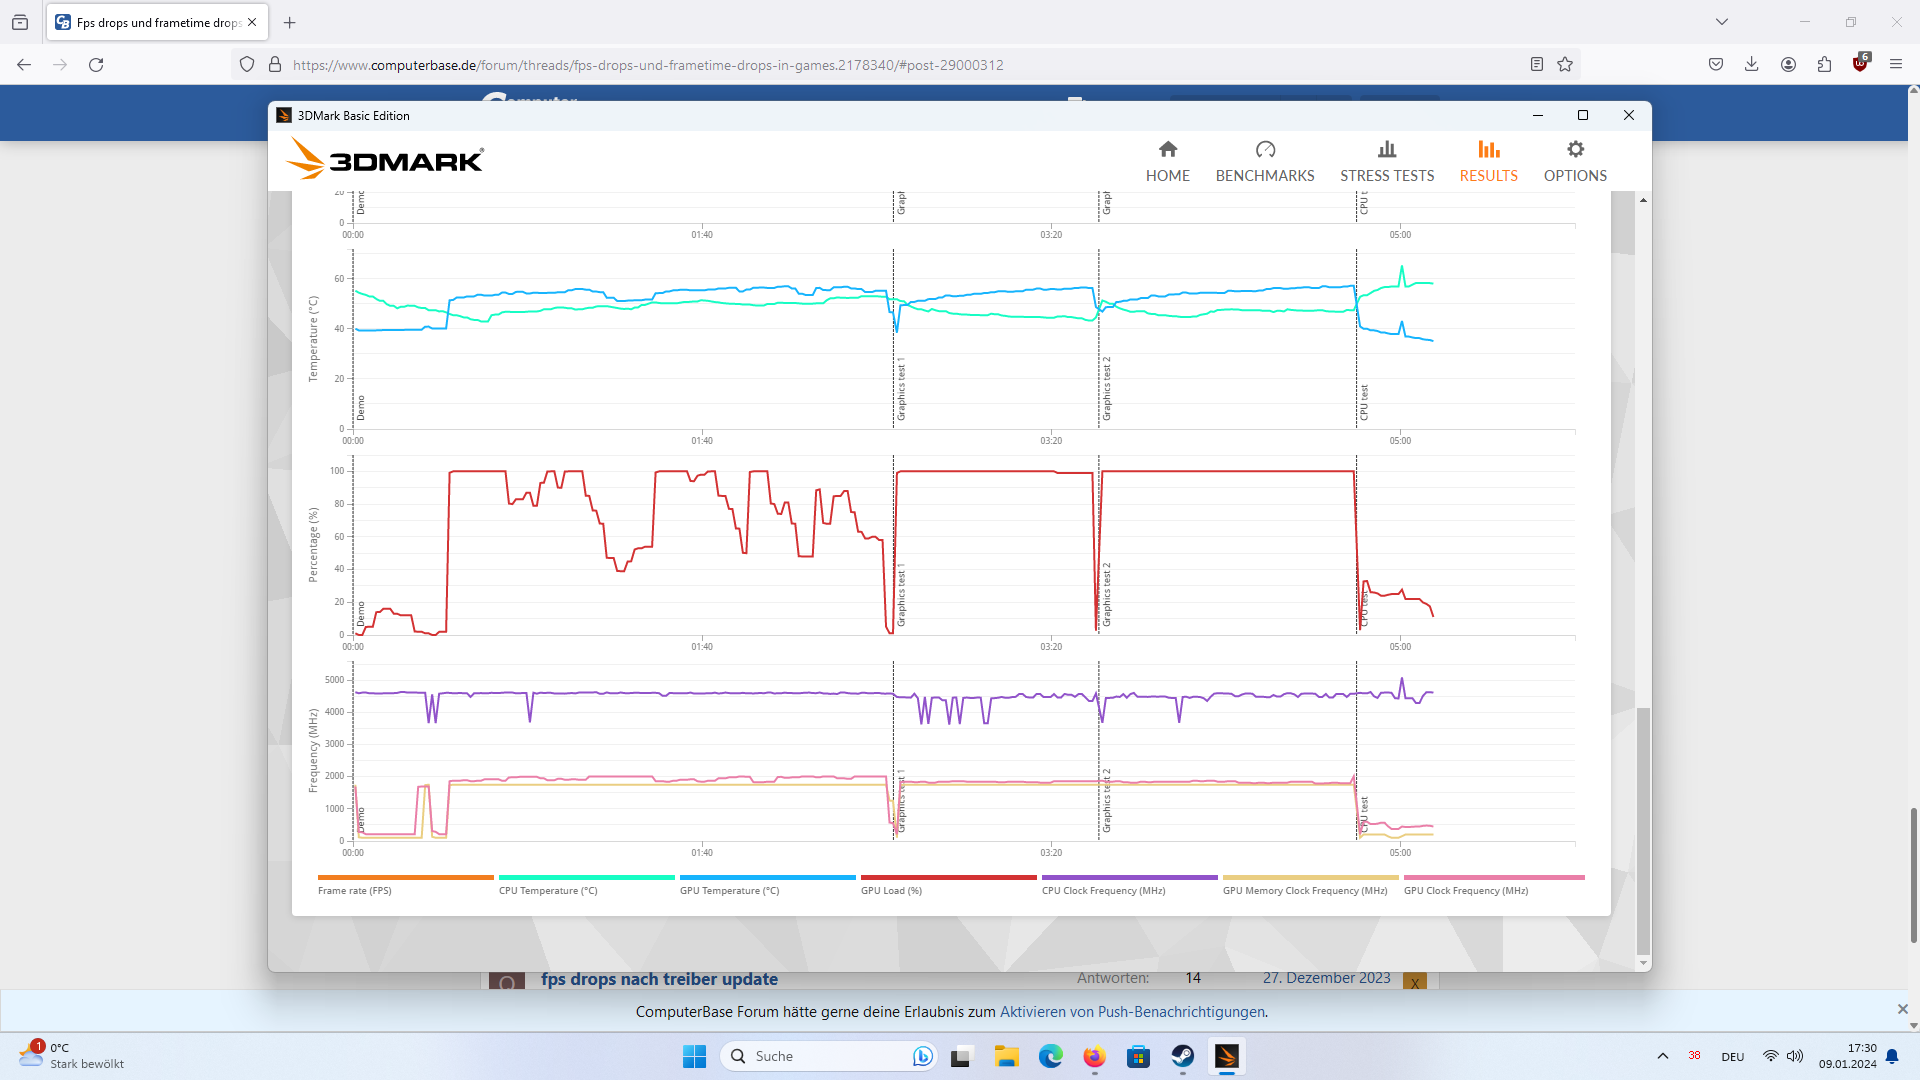Image resolution: width=1920 pixels, height=1080 pixels.
Task: Open the Firefox application menu
Action: 1895,64
